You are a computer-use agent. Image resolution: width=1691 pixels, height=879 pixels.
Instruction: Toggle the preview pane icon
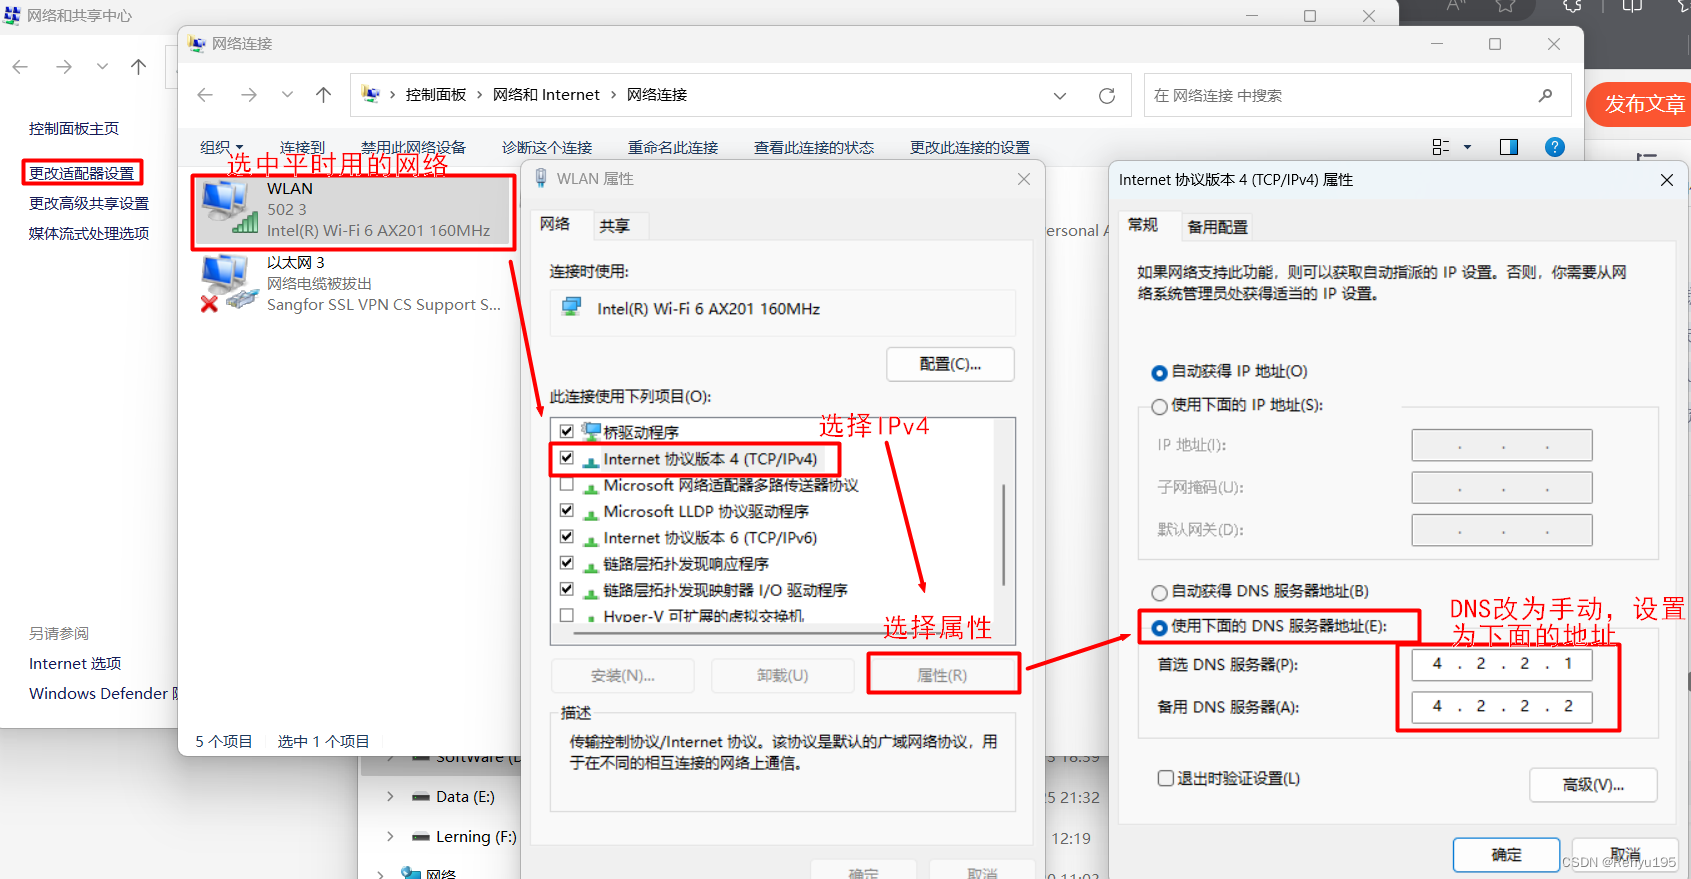coord(1509,147)
